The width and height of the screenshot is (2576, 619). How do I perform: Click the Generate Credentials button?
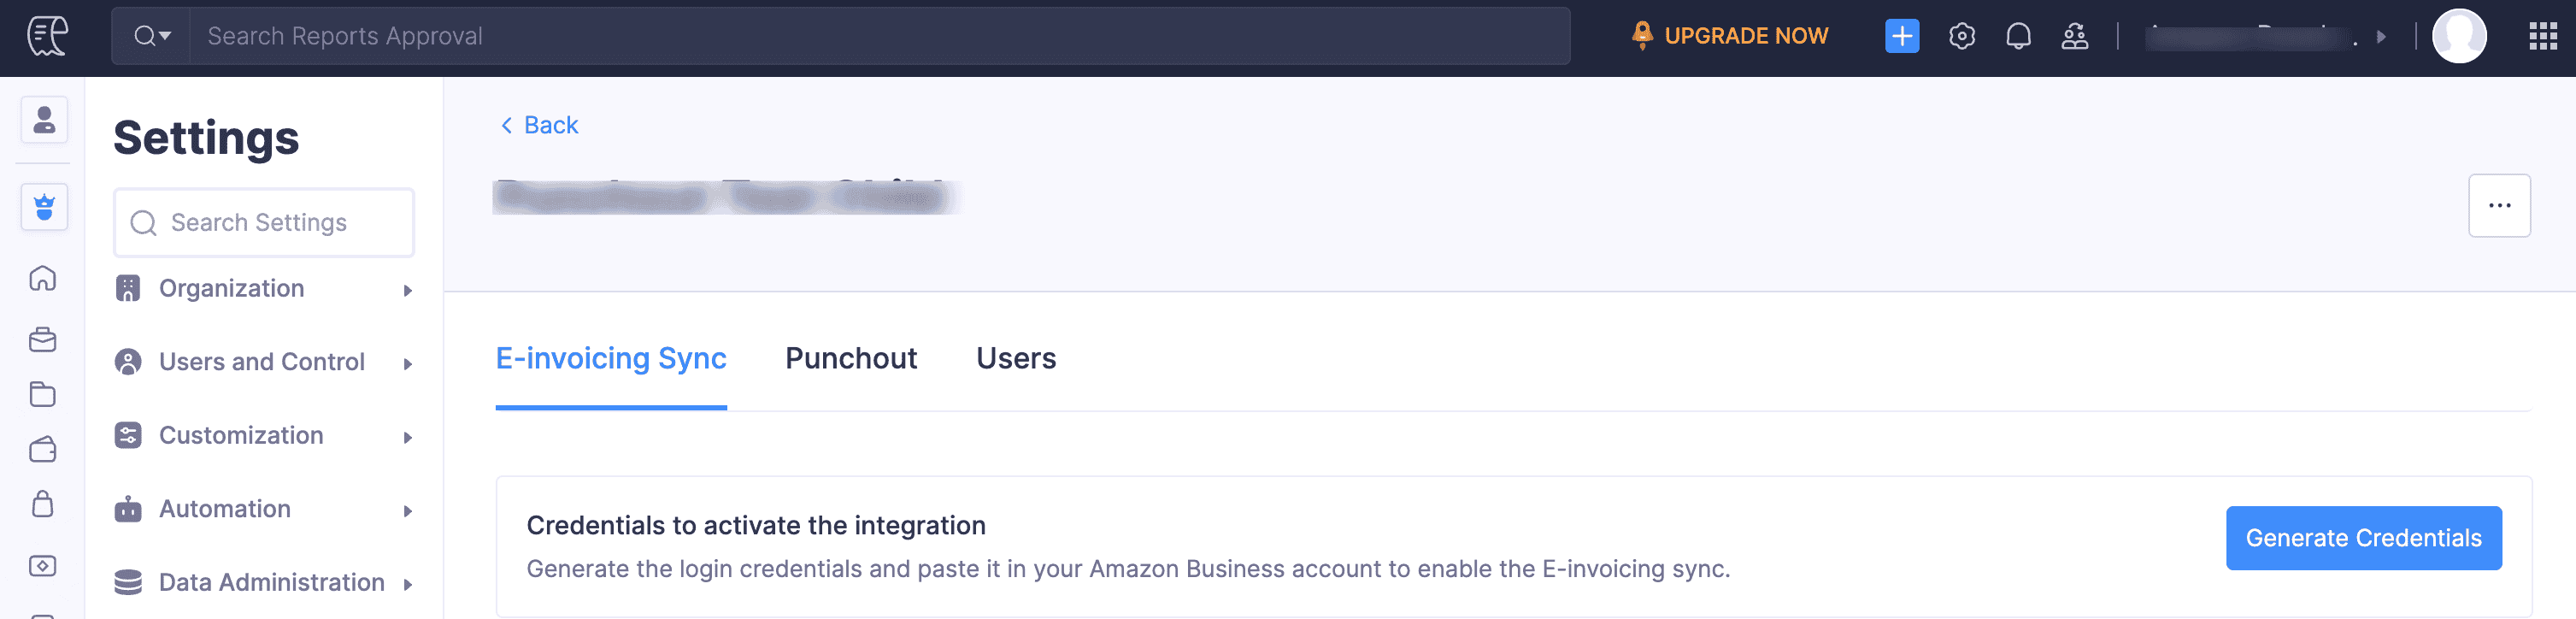2362,538
